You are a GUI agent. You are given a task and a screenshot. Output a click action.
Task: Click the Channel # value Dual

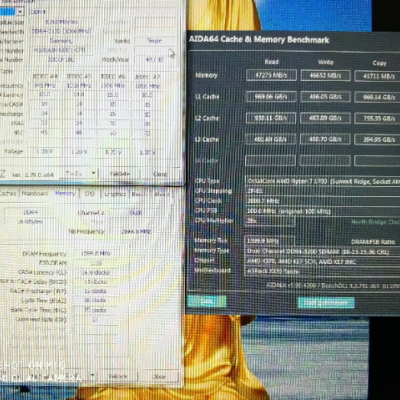pos(136,213)
